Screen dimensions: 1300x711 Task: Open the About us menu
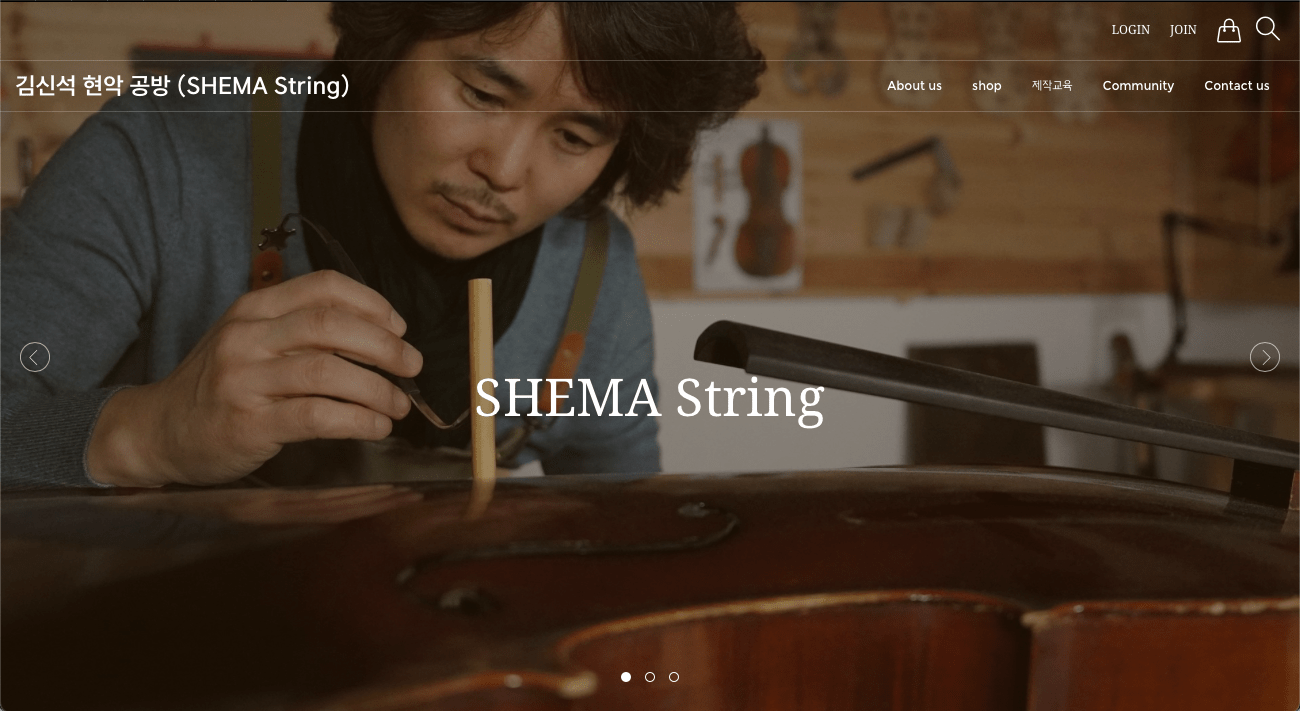(x=914, y=86)
